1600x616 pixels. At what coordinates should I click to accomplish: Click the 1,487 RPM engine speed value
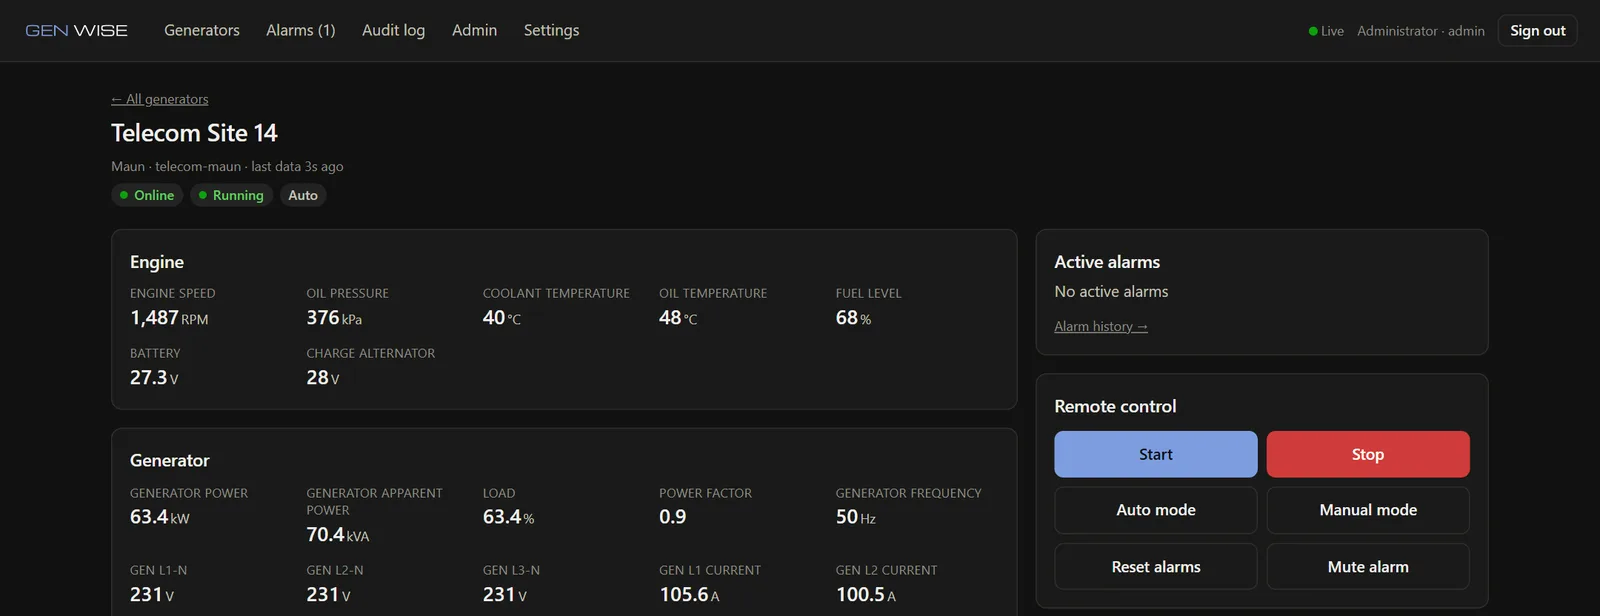[169, 318]
